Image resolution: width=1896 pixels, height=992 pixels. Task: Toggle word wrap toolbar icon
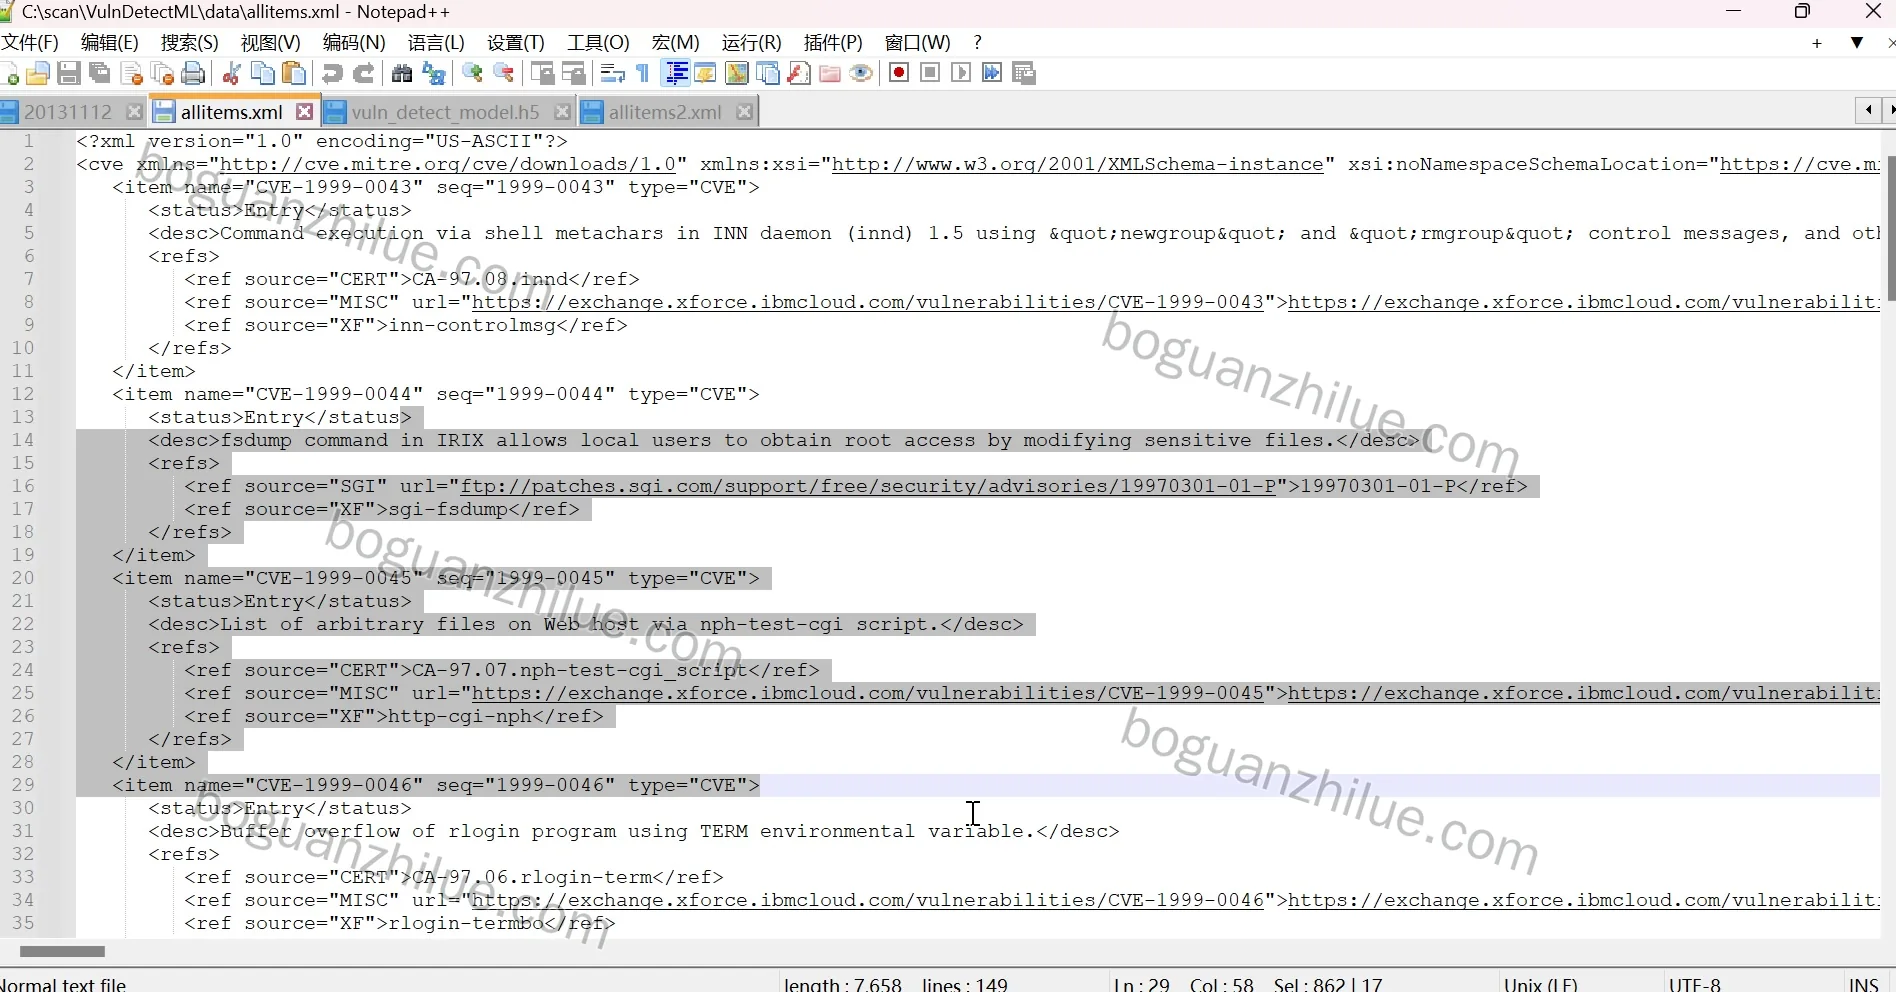pyautogui.click(x=612, y=73)
